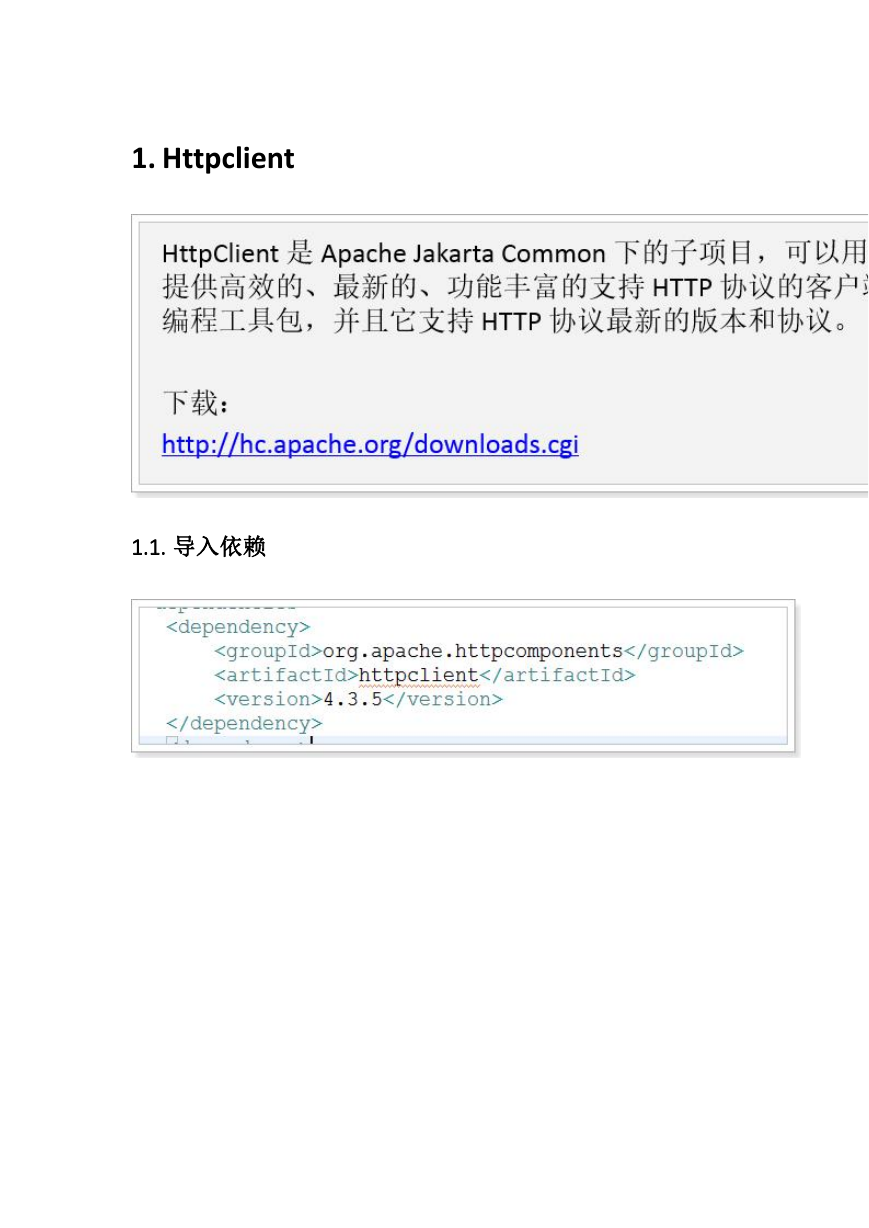Click the line beginning '提供高效的'
This screenshot has height=1228, width=869.
pyautogui.click(x=515, y=288)
